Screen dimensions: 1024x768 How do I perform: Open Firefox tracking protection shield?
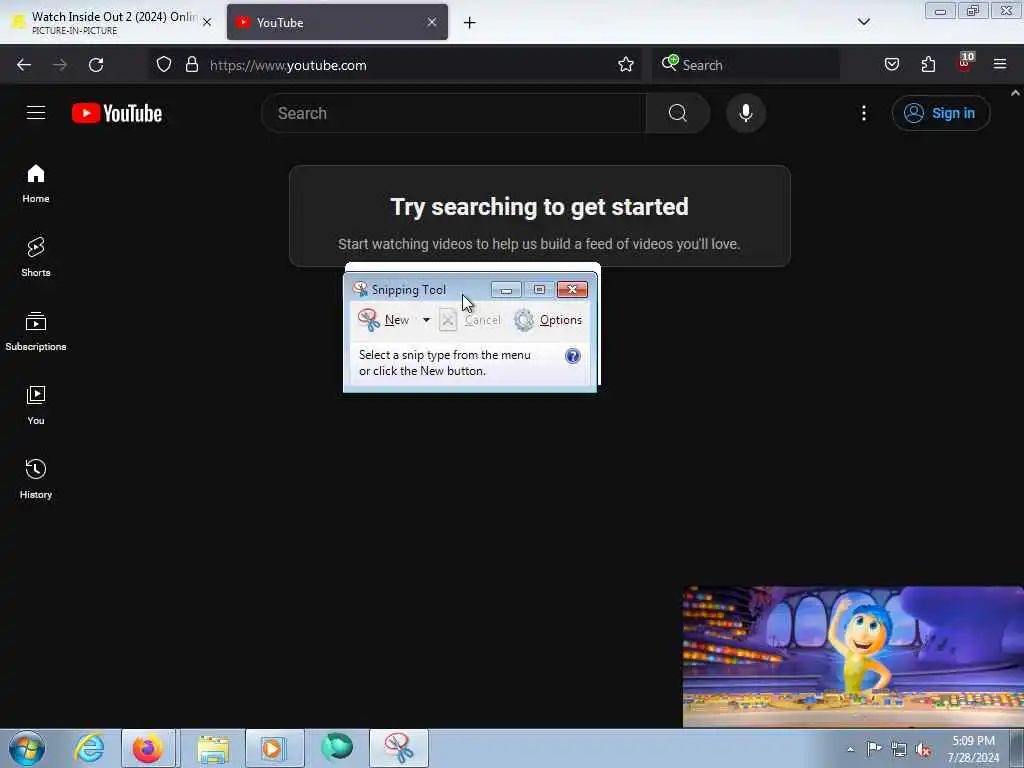(164, 65)
